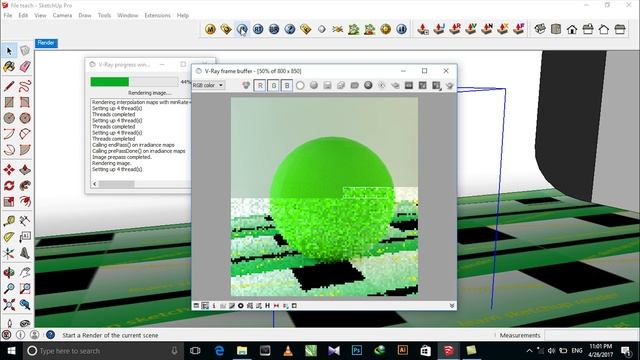Choose the Rectangle tool

[x=9, y=102]
